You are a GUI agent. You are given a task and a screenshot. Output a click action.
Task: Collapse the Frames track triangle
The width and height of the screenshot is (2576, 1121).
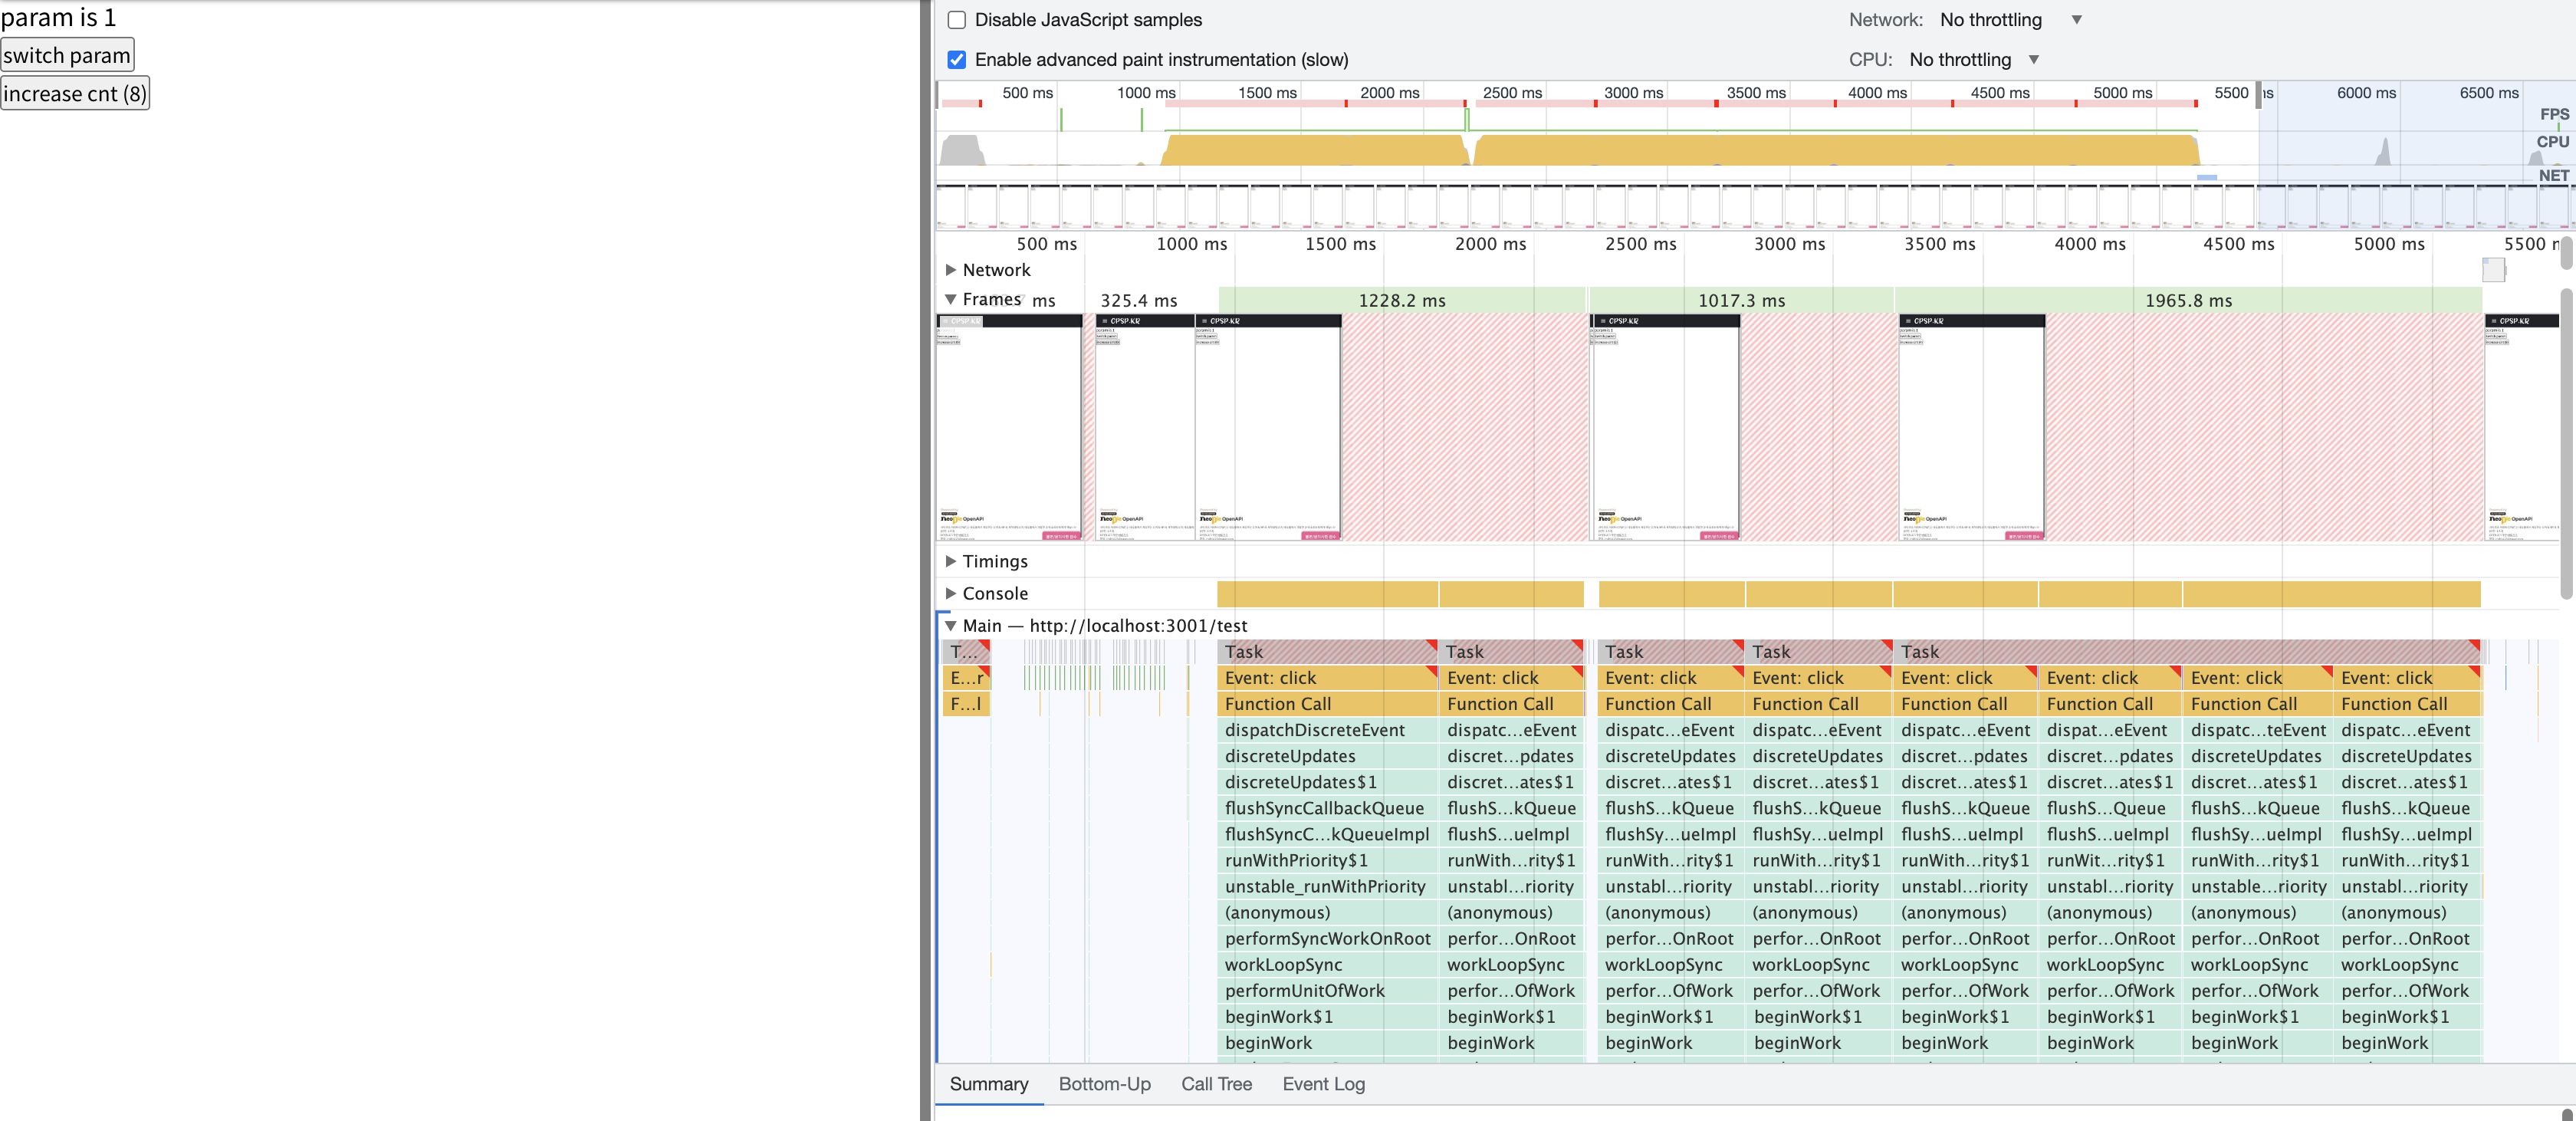[950, 299]
